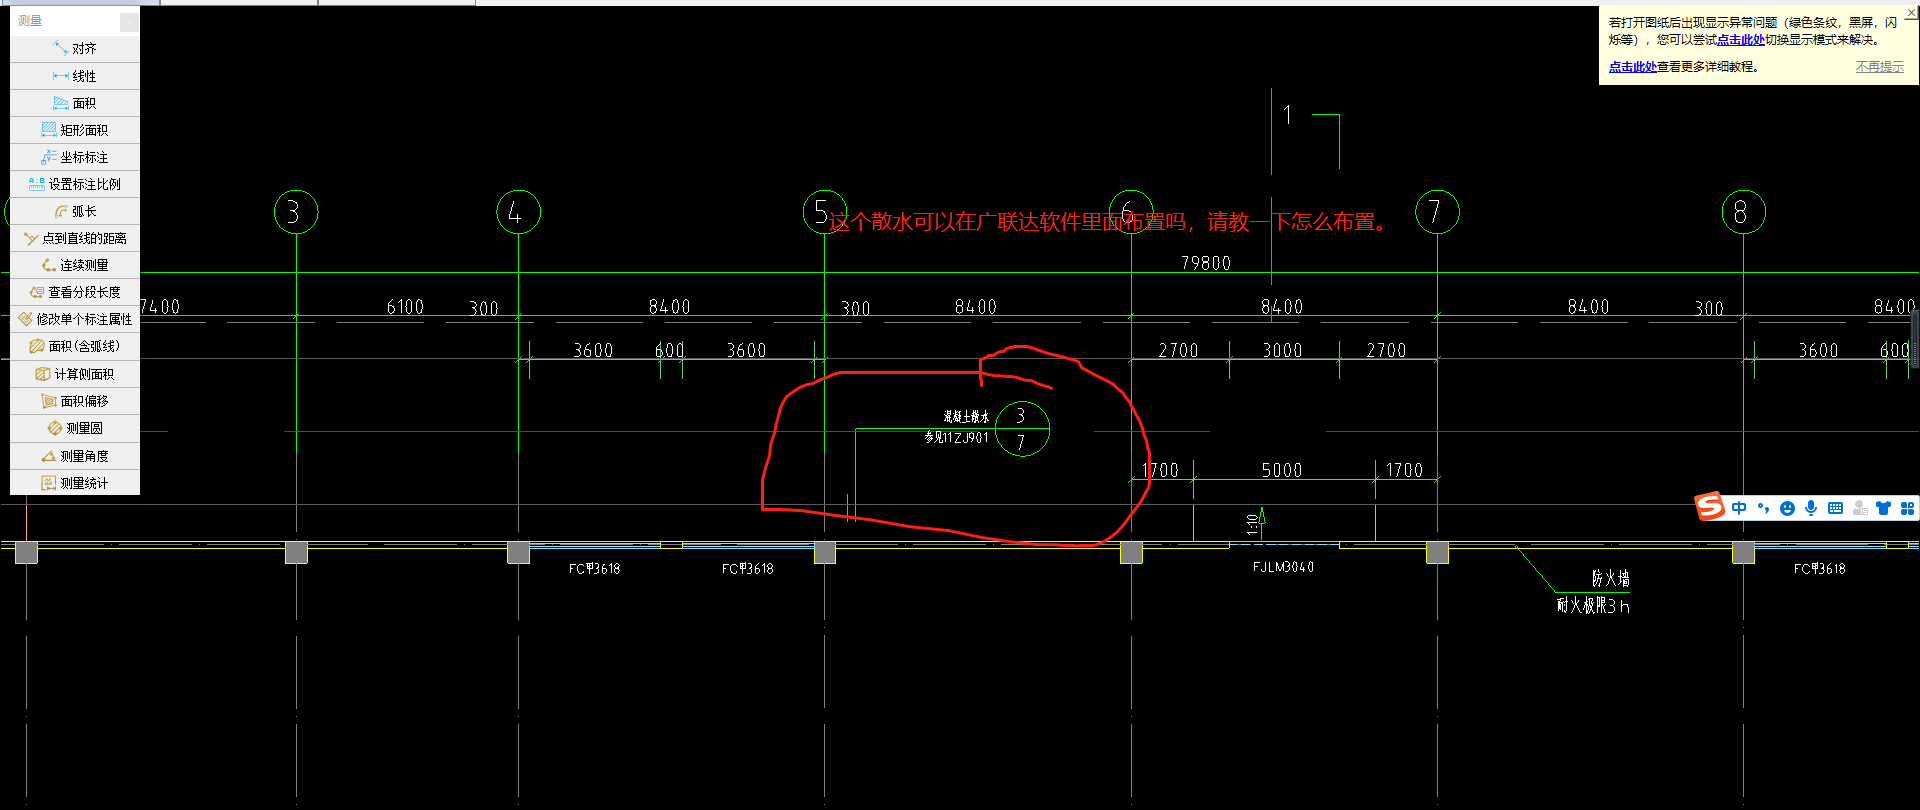Choose 点到直线的距离 point-to-line distance tool
This screenshot has height=810, width=1920.
coord(75,238)
